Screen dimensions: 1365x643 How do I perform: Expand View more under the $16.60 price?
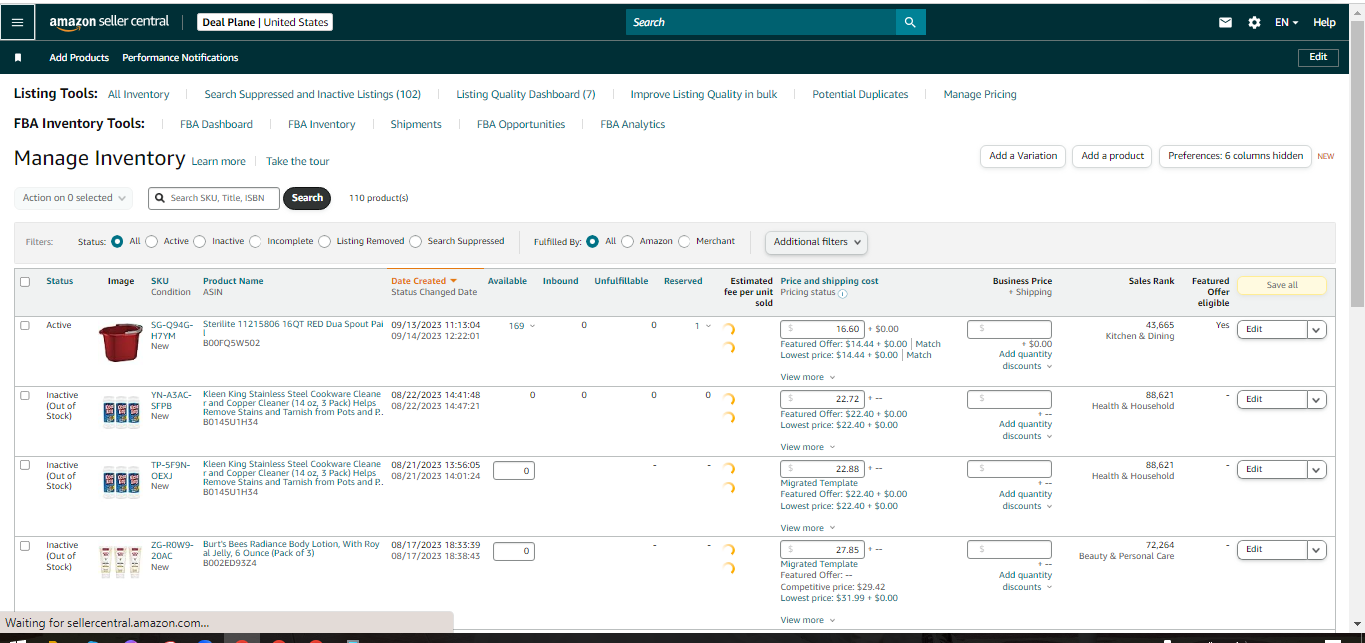(807, 377)
